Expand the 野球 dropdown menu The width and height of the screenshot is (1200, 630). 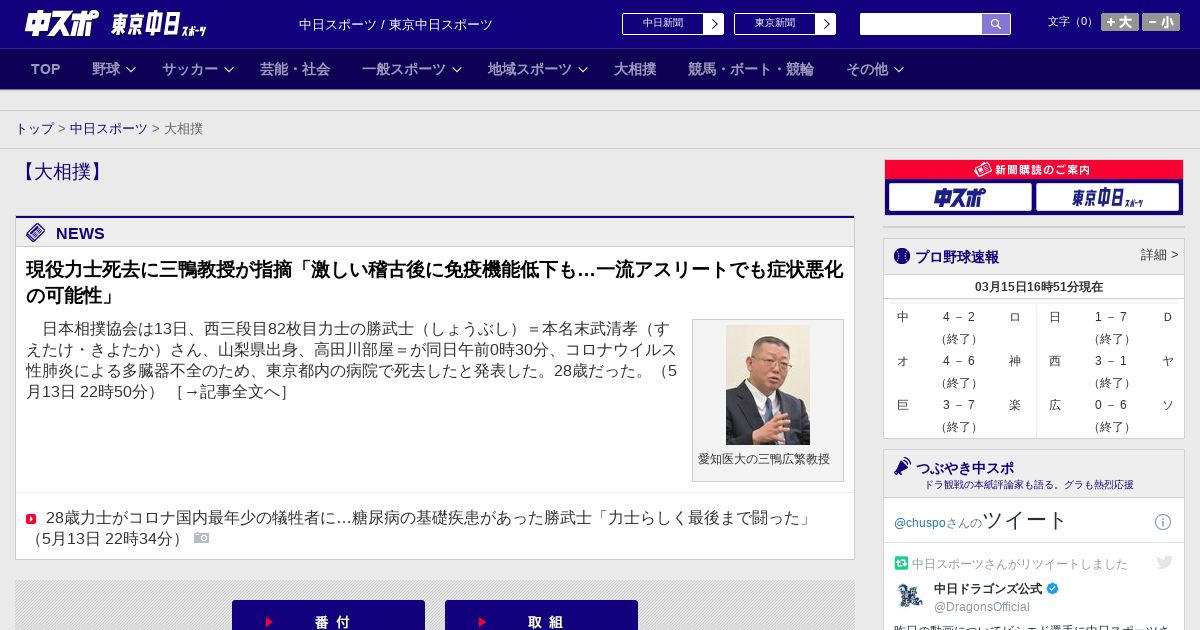[x=114, y=69]
